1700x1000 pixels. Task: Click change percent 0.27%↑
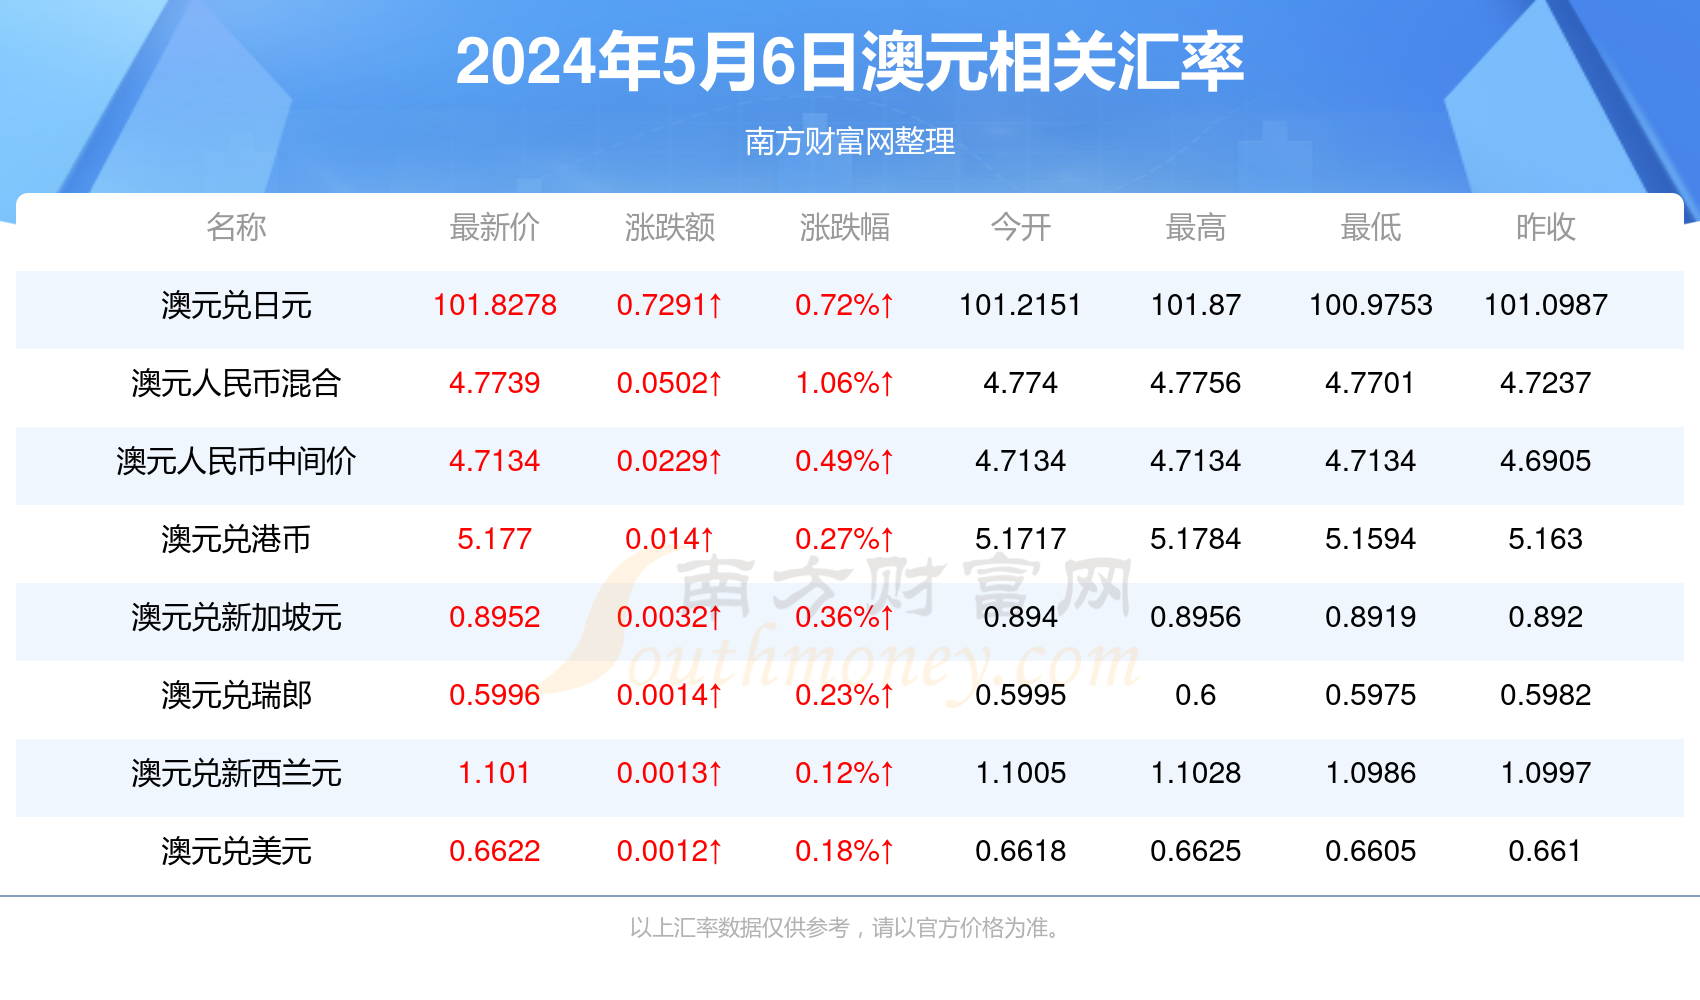coord(845,539)
